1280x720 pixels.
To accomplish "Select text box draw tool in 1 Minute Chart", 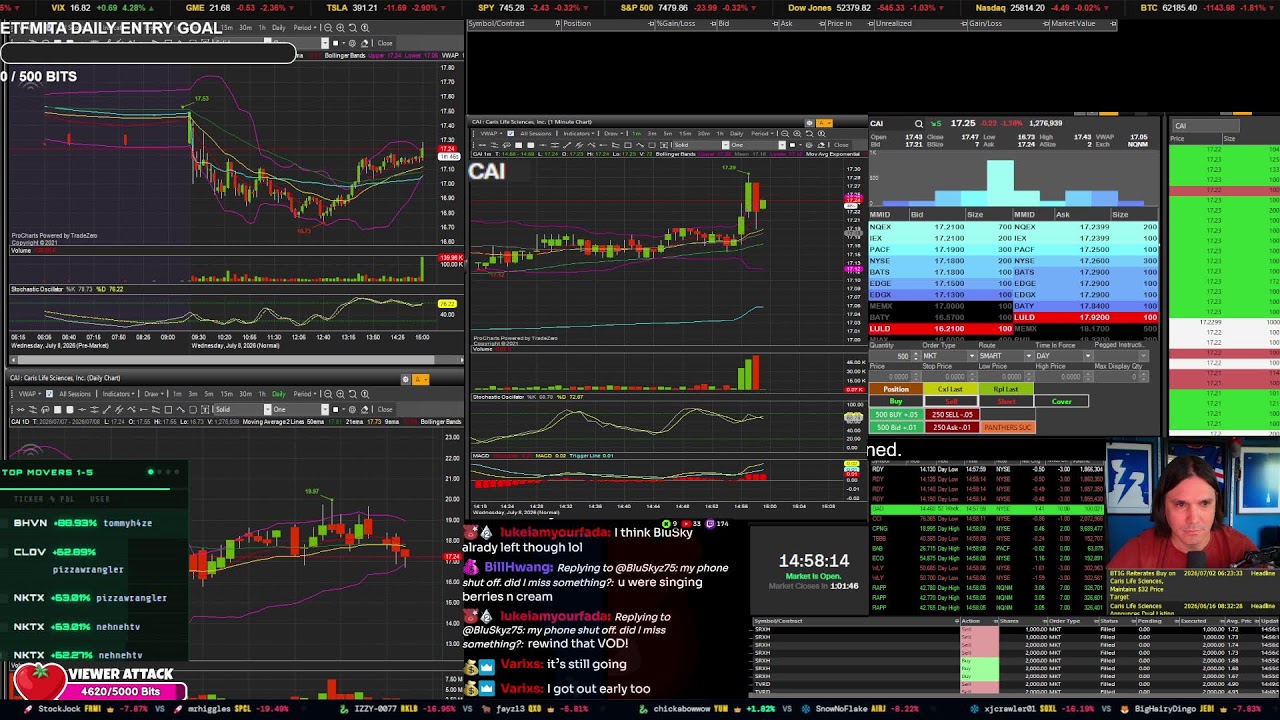I will (664, 145).
